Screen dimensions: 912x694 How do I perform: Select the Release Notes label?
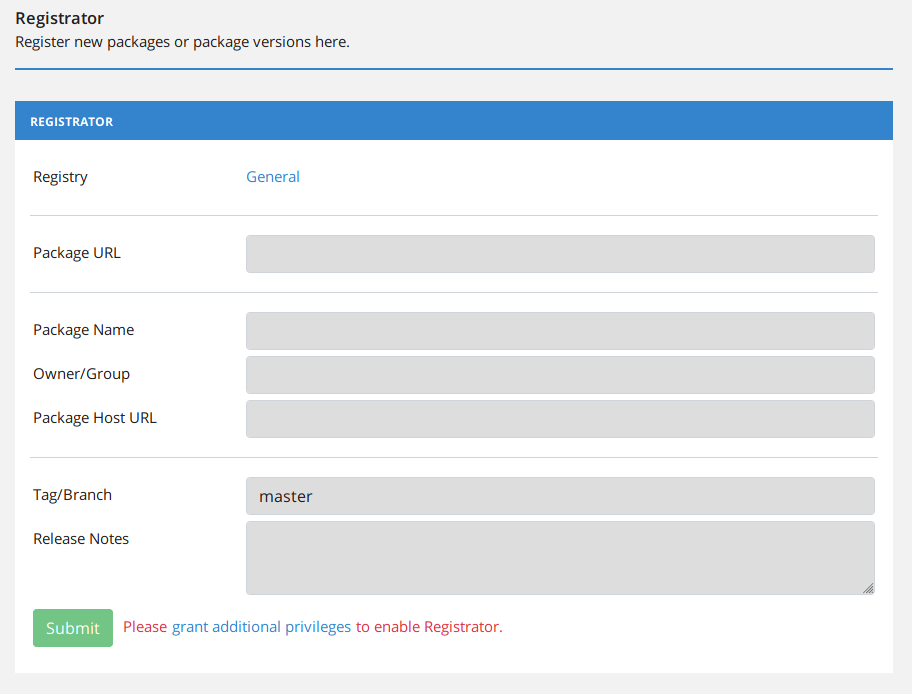[x=81, y=538]
